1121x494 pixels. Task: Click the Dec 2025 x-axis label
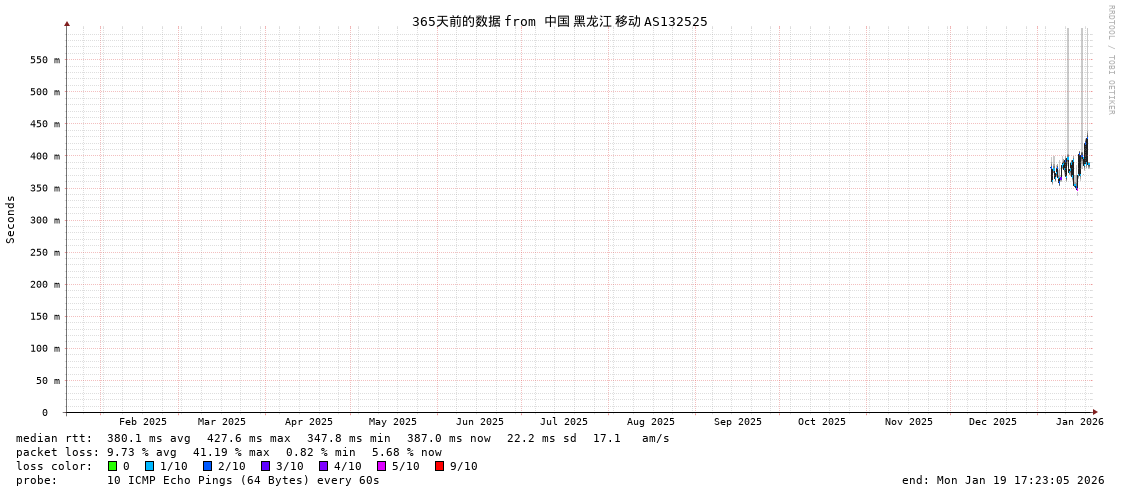click(x=992, y=422)
